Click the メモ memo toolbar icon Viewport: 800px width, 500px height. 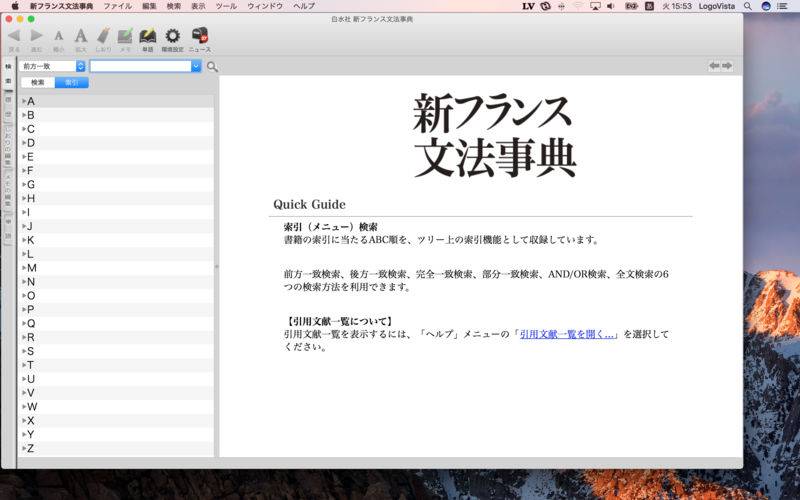tap(125, 37)
